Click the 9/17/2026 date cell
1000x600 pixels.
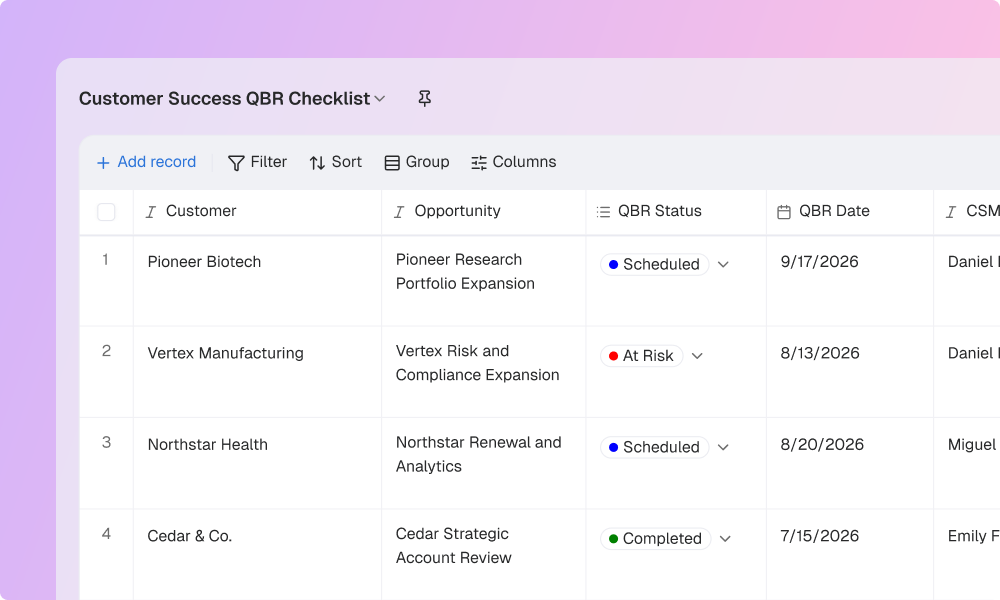(x=849, y=281)
